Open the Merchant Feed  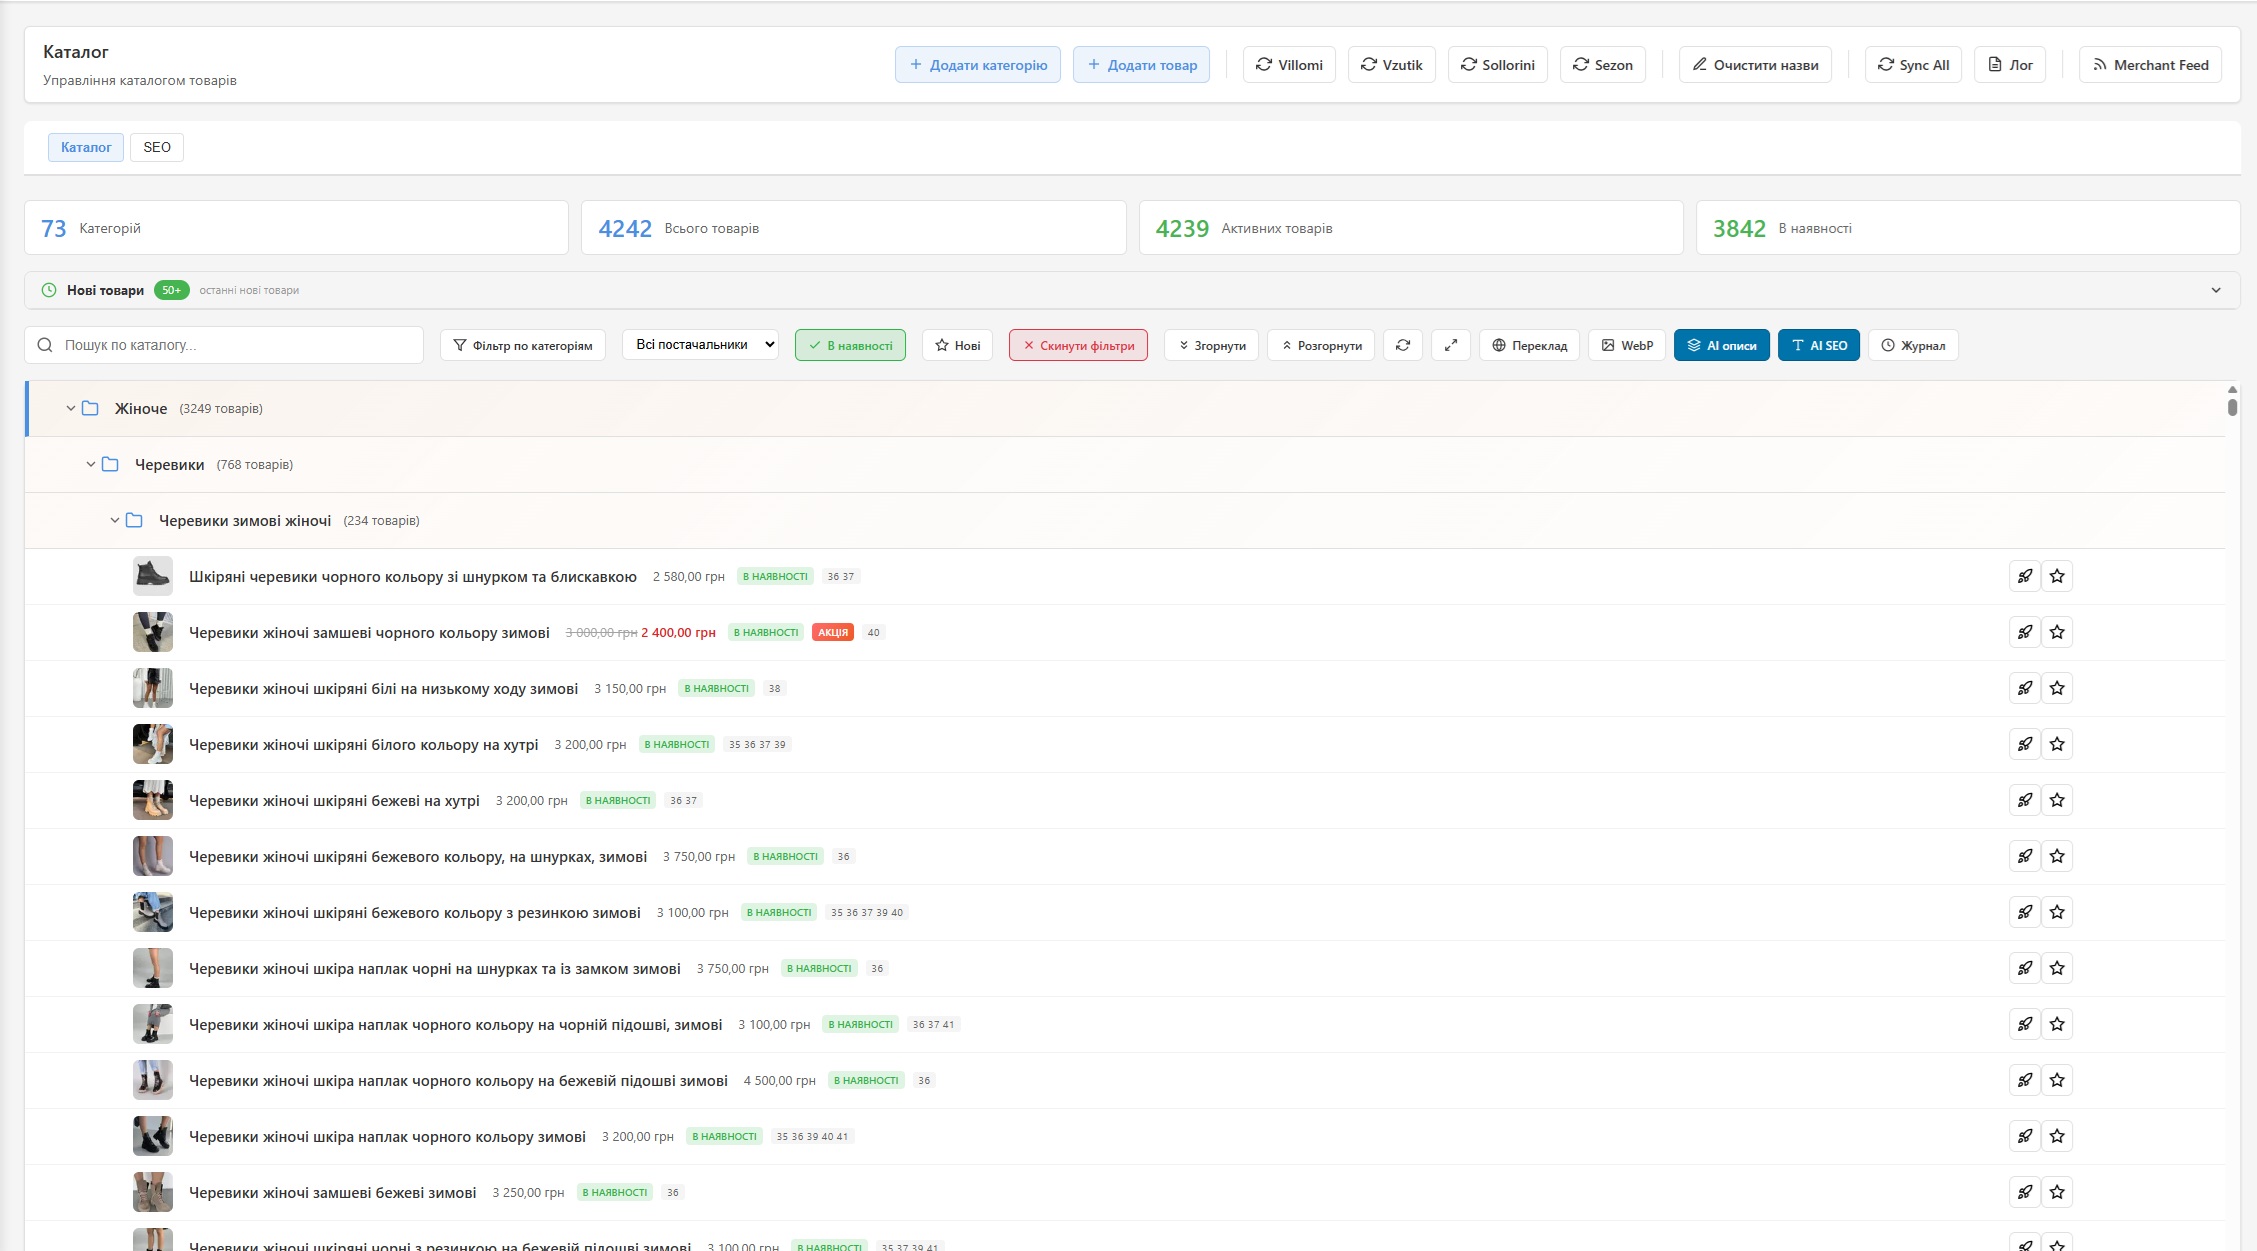2150,64
